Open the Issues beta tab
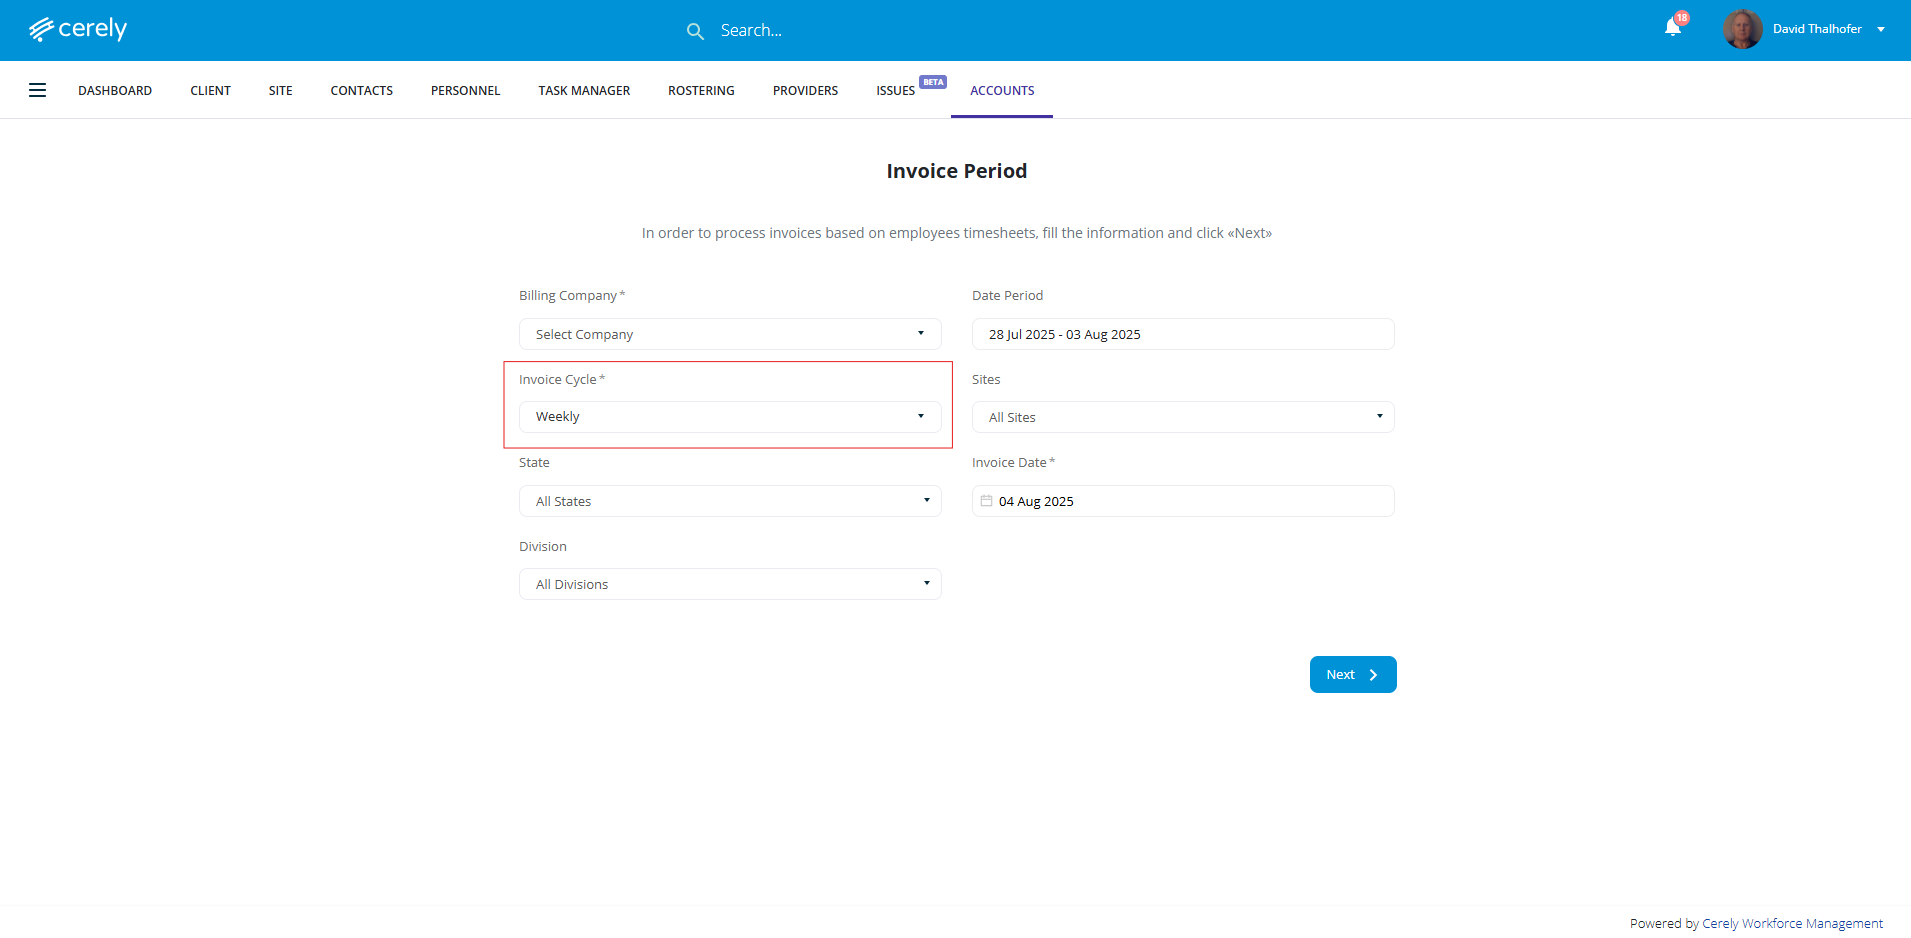 pyautogui.click(x=896, y=90)
